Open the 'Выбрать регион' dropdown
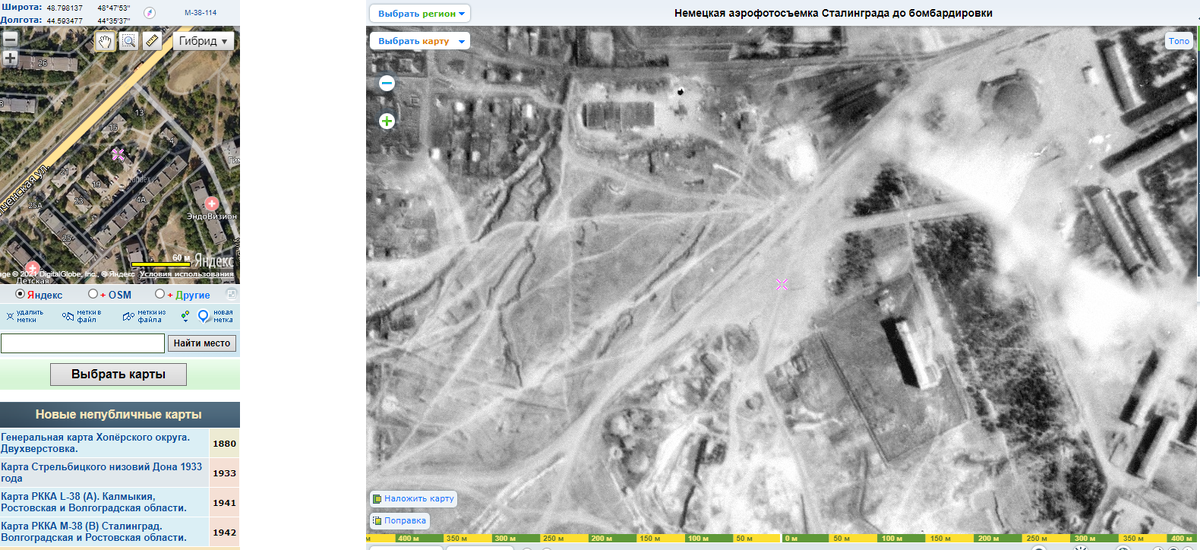 click(x=420, y=14)
